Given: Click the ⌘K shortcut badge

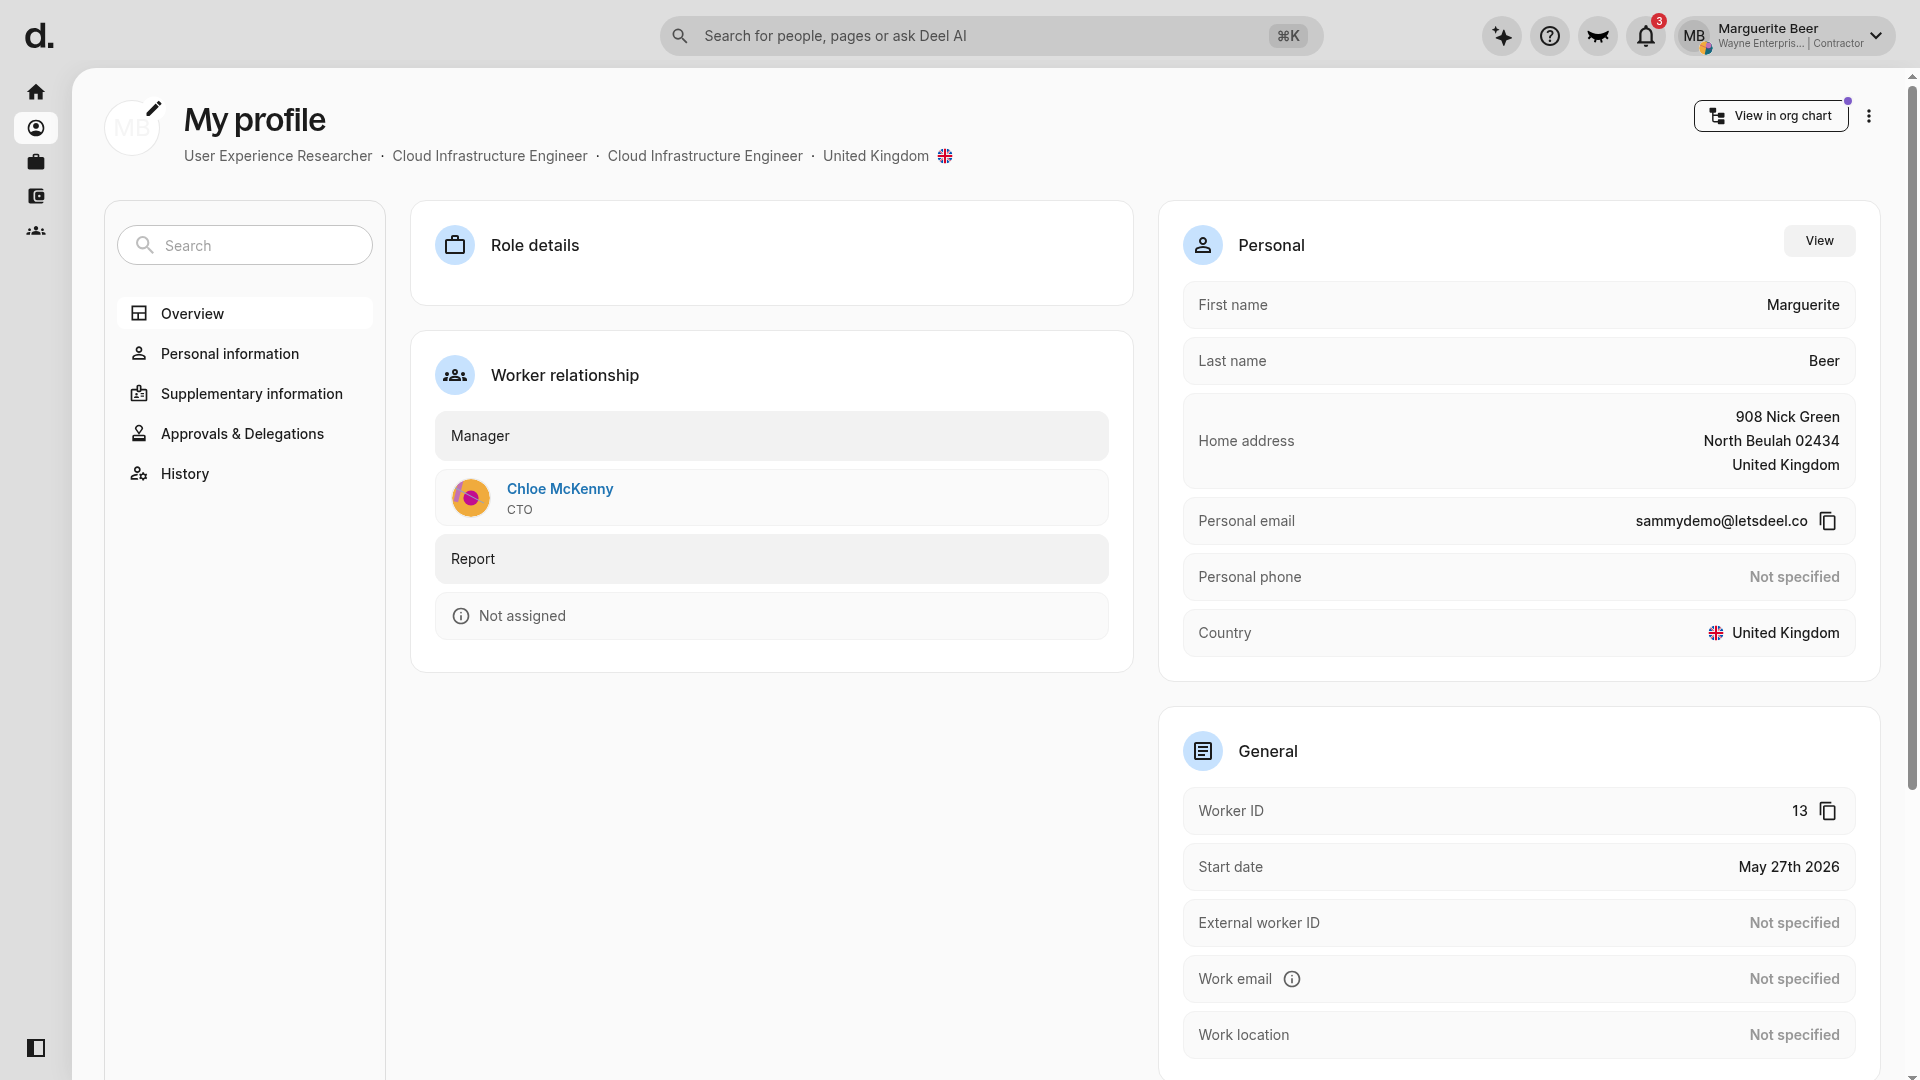Looking at the screenshot, I should tap(1288, 36).
